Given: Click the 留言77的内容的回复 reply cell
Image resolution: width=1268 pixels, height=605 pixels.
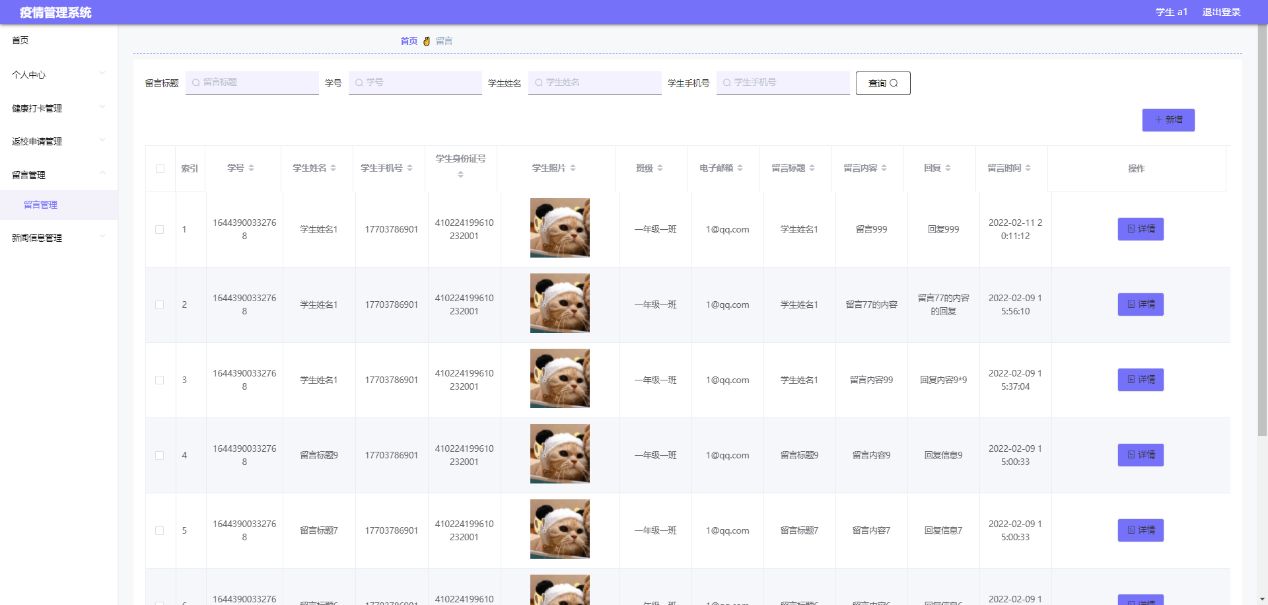Looking at the screenshot, I should pyautogui.click(x=943, y=304).
